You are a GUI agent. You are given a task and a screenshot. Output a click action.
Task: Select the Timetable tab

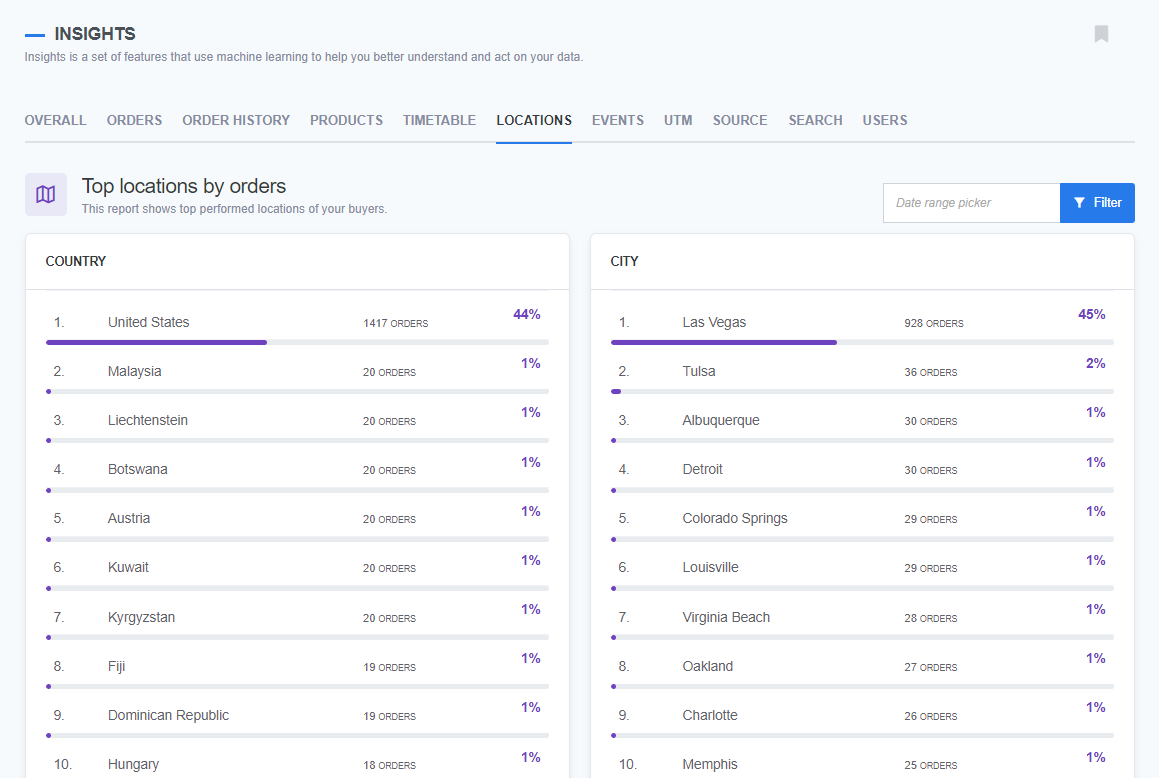click(439, 120)
